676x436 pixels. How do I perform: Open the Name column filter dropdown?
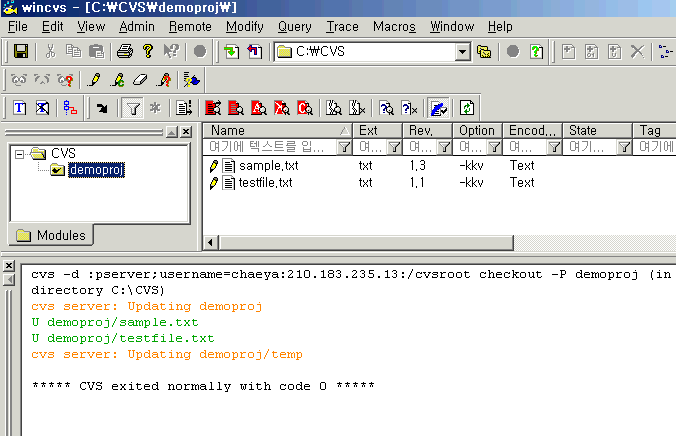coord(344,147)
